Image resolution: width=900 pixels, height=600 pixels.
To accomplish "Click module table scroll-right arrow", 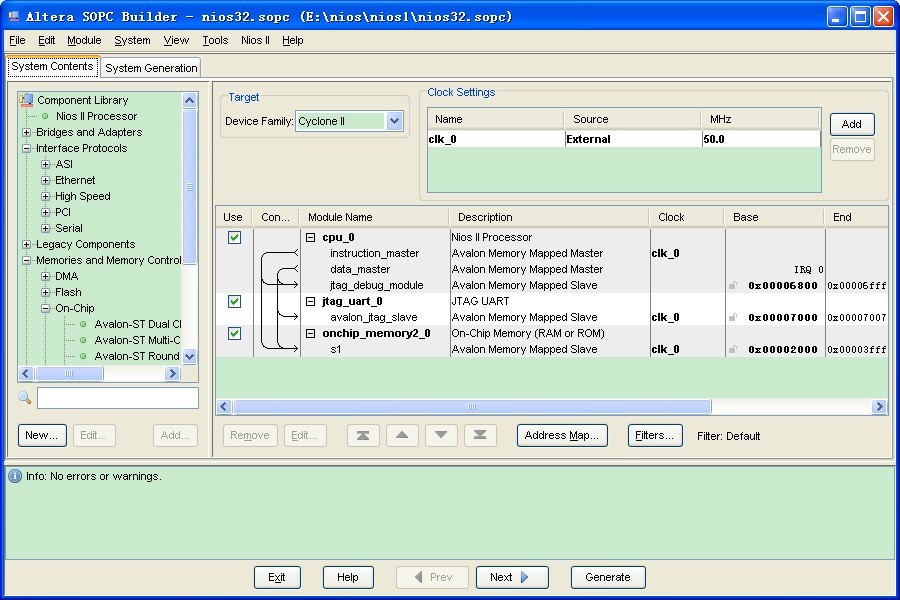I will pos(879,407).
